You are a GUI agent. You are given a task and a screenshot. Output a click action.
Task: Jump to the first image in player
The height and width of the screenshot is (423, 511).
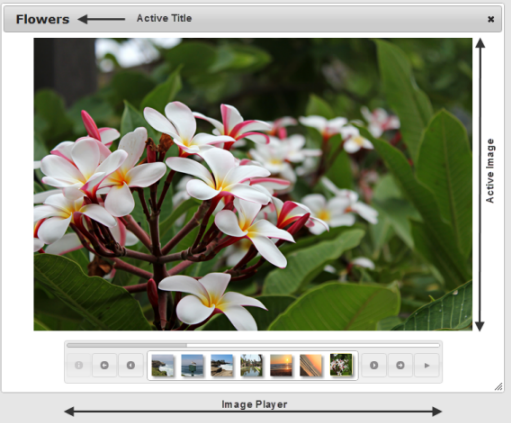104,365
